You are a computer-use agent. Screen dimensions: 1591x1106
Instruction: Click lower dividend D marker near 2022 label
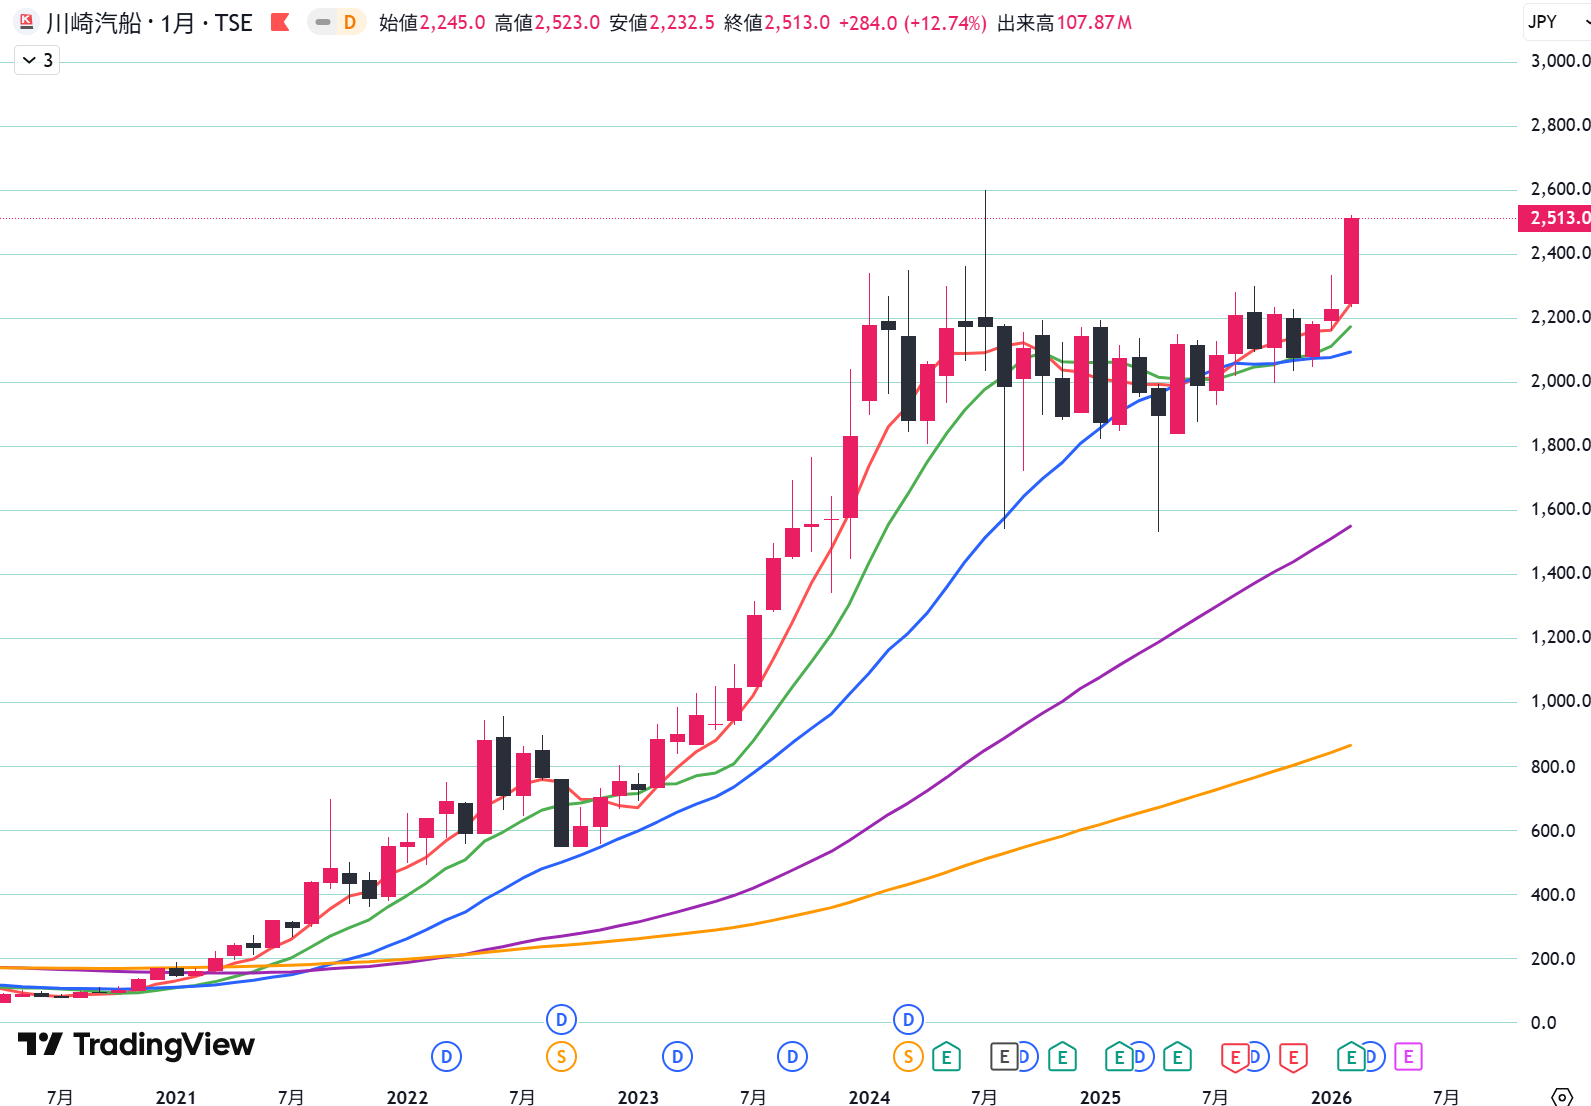[x=446, y=1056]
